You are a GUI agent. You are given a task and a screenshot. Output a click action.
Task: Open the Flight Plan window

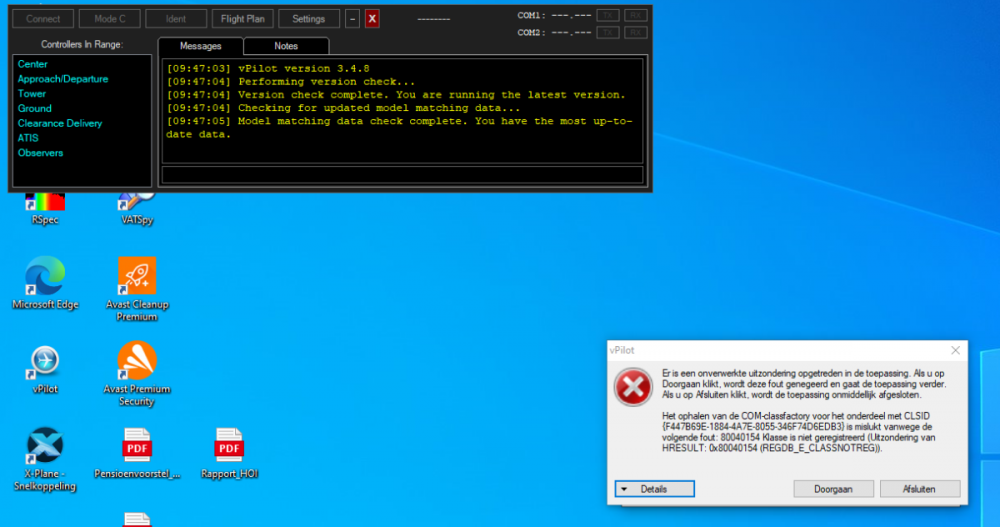(x=242, y=19)
